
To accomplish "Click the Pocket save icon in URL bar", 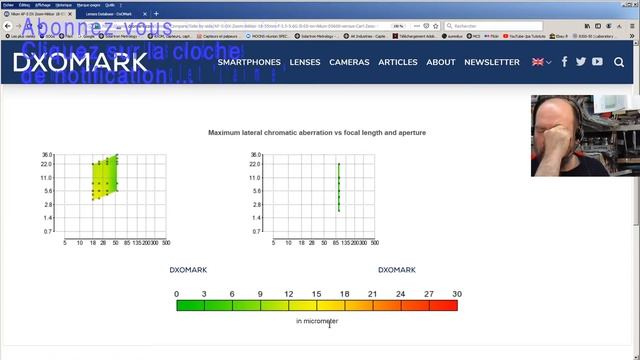I will [x=426, y=26].
